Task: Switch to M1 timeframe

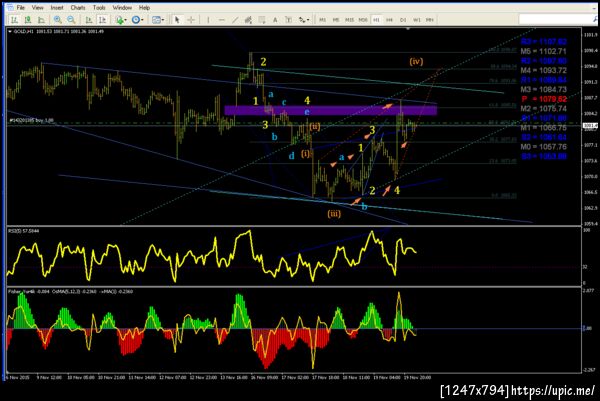Action: pos(323,20)
